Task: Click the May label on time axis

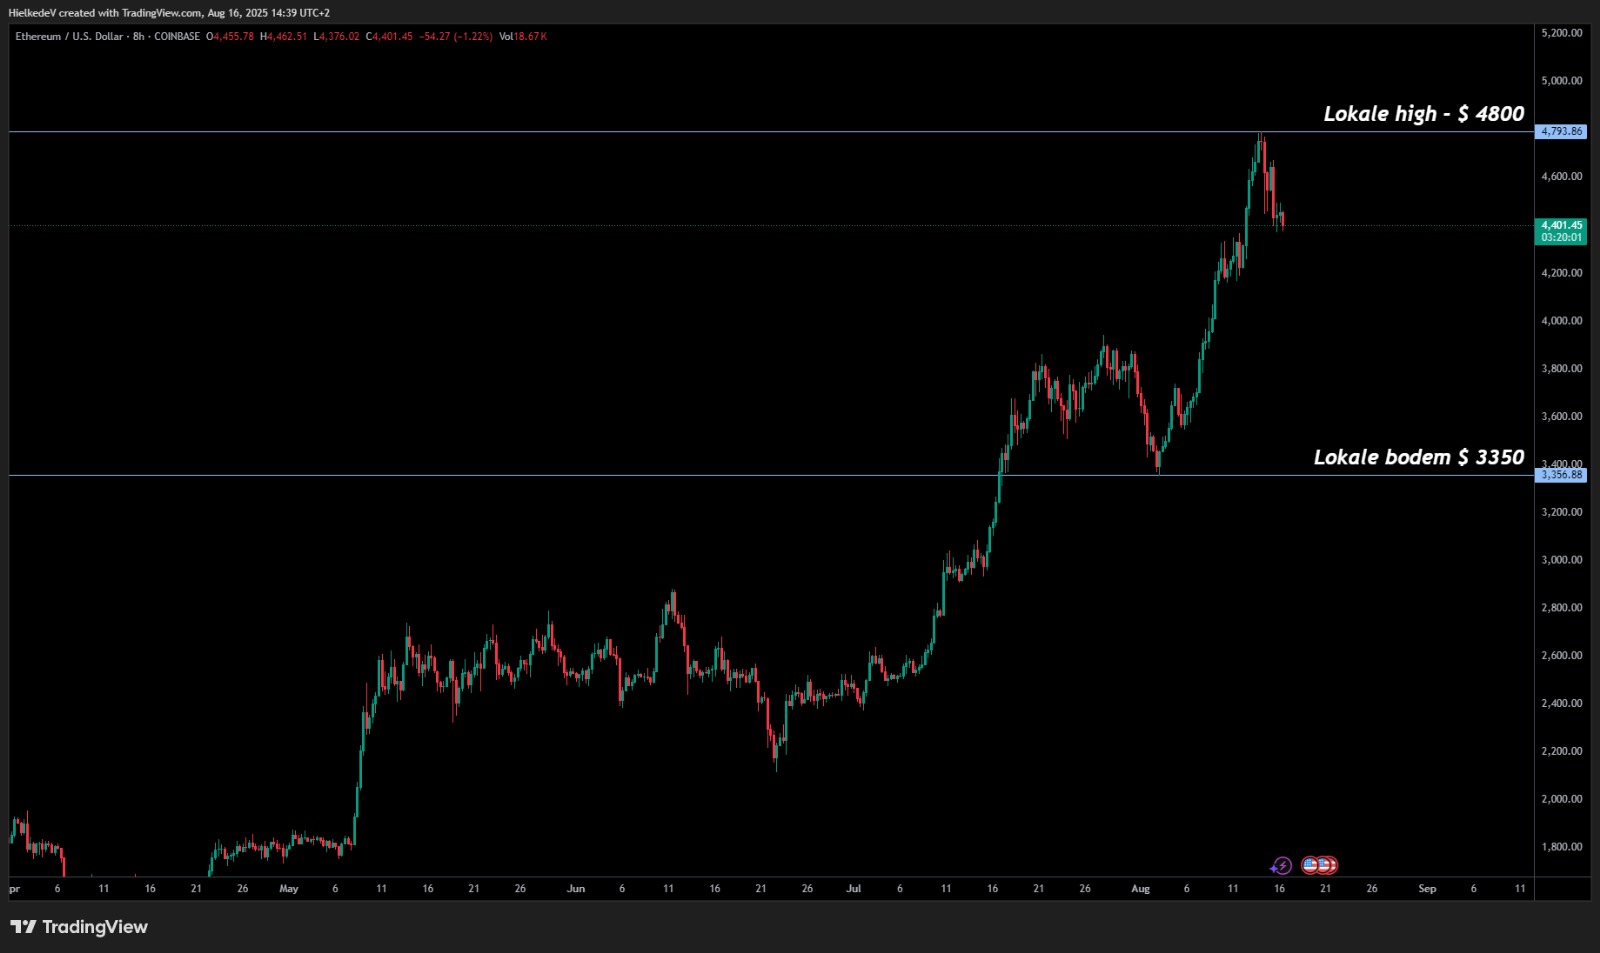Action: click(x=289, y=889)
